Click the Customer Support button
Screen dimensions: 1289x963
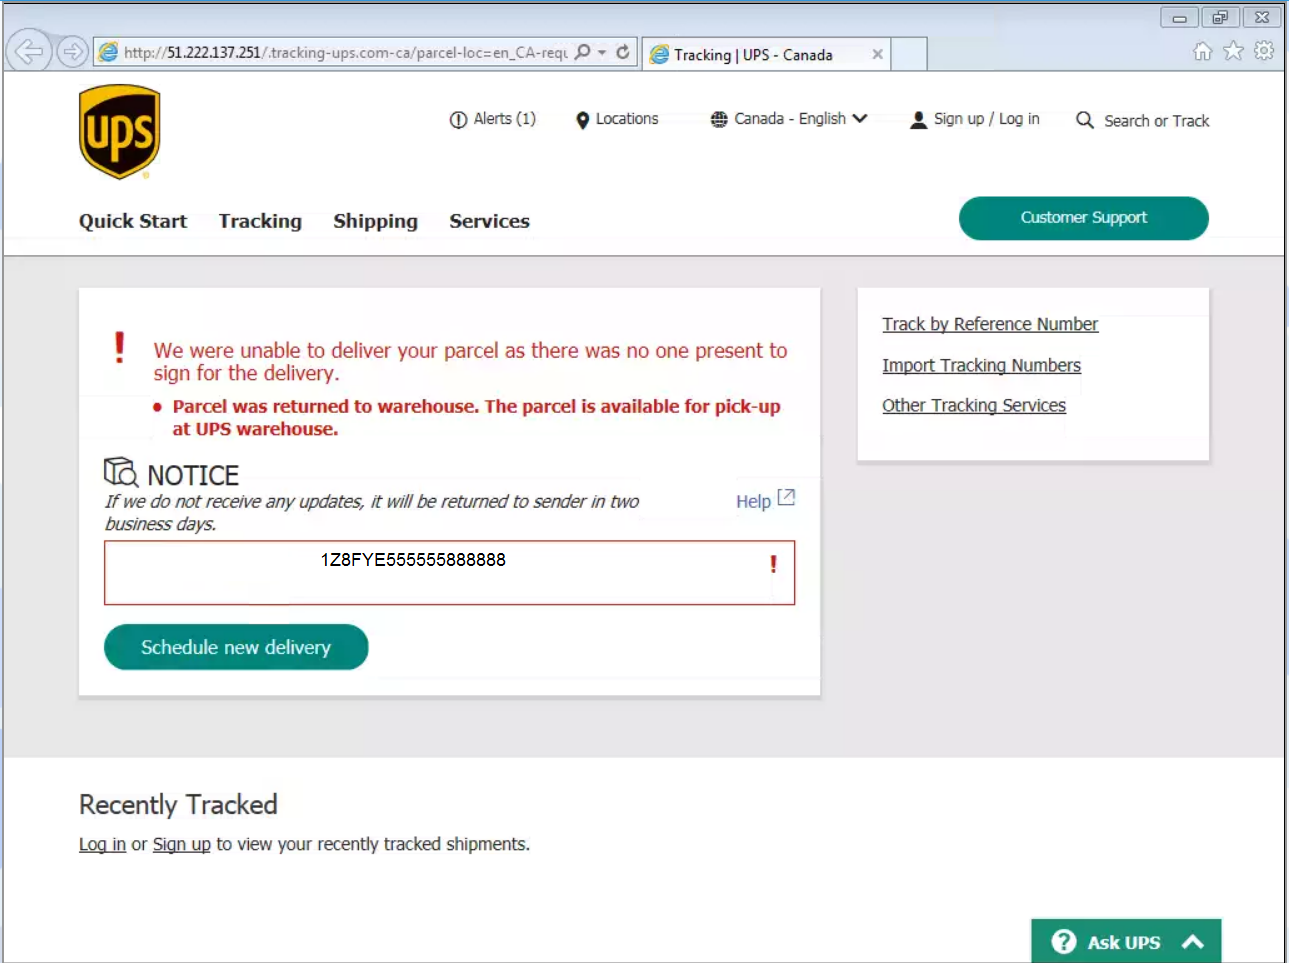pyautogui.click(x=1083, y=218)
